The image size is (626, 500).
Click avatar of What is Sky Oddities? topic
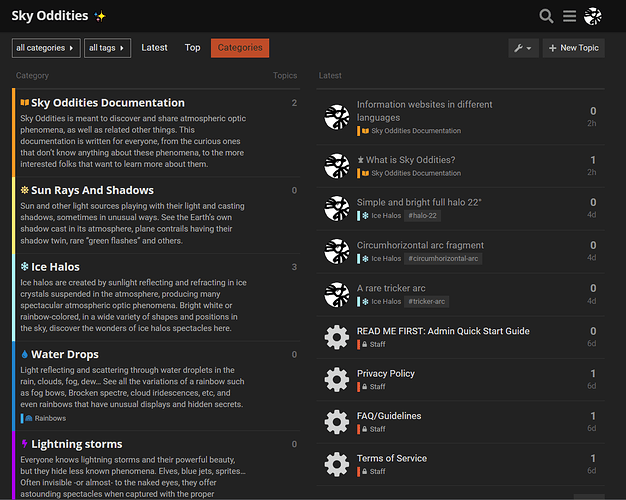337,166
